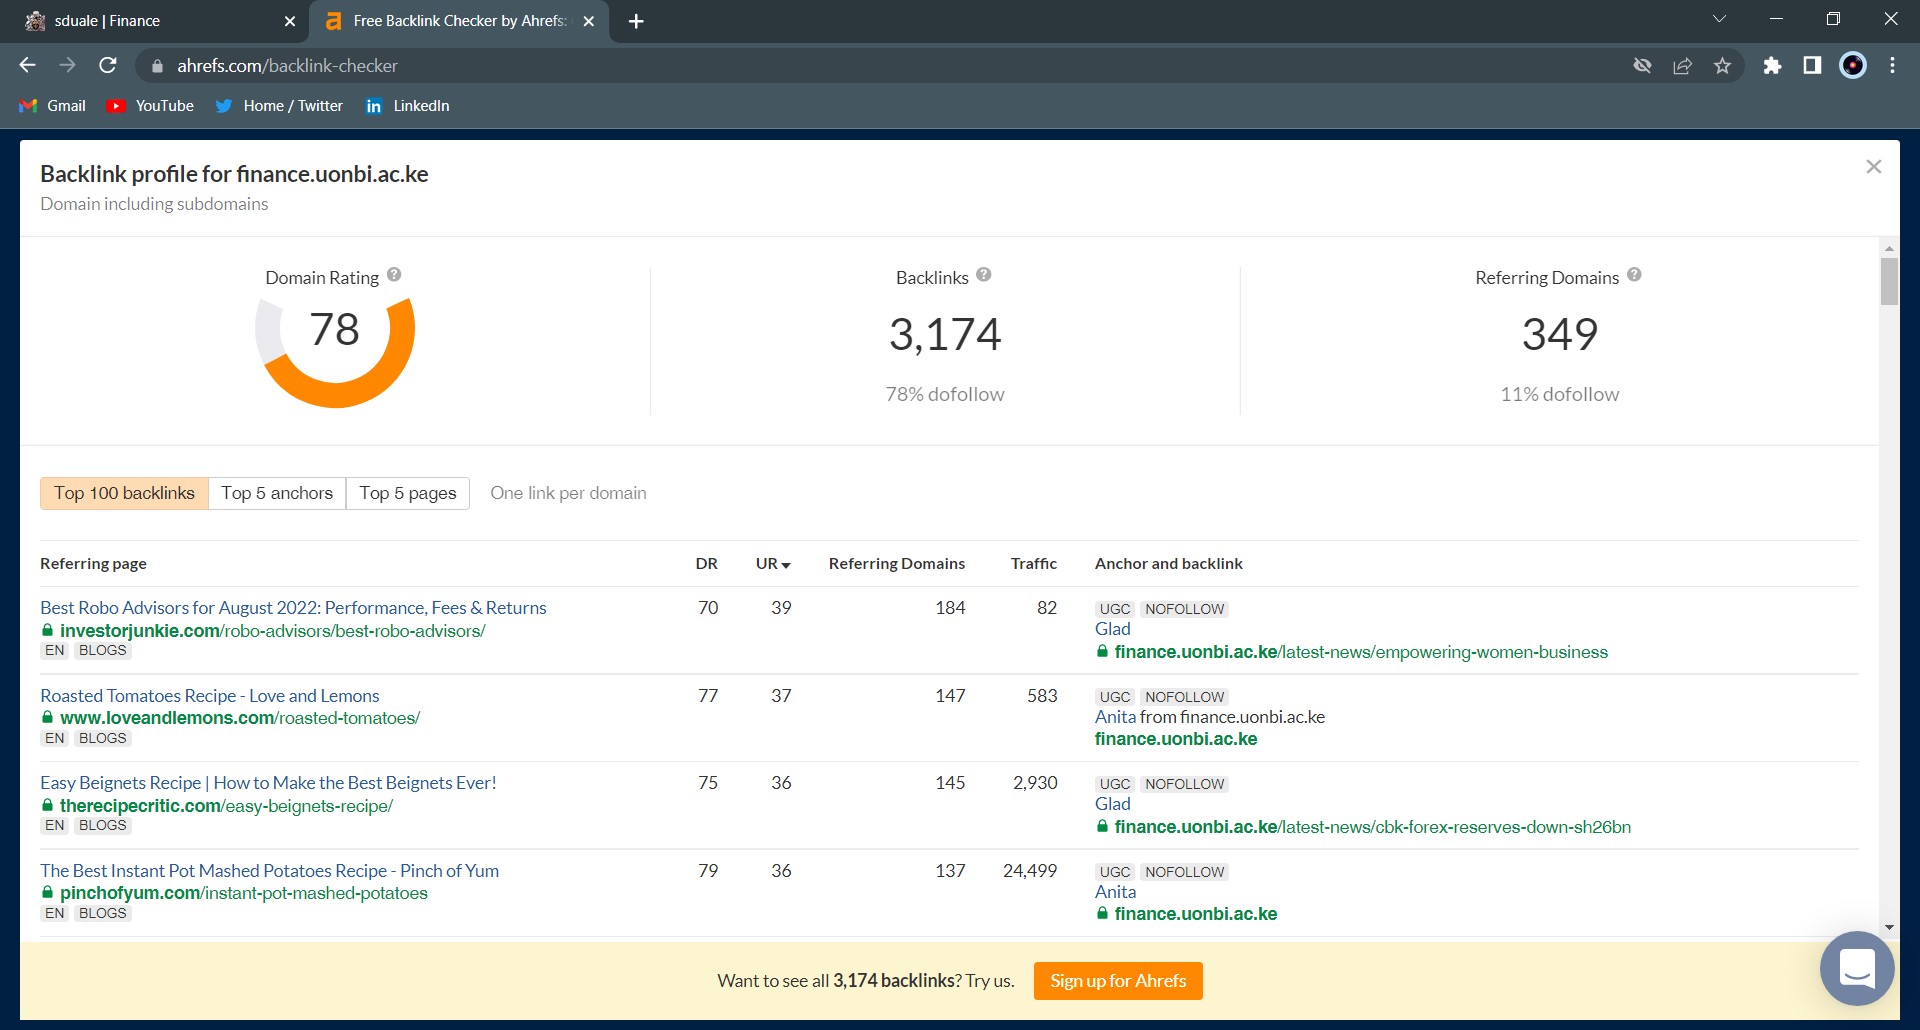Open the Roasted Tomatoes Recipe link
Screen dimensions: 1920x1030
(210, 696)
